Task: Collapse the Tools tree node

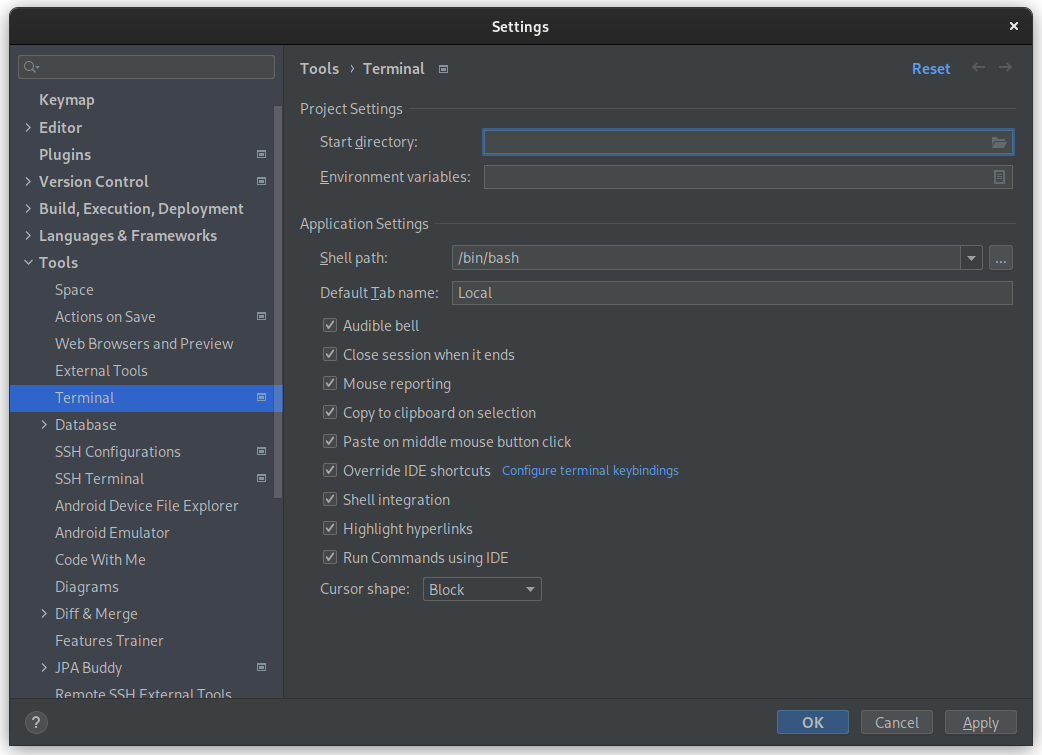Action: tap(28, 263)
